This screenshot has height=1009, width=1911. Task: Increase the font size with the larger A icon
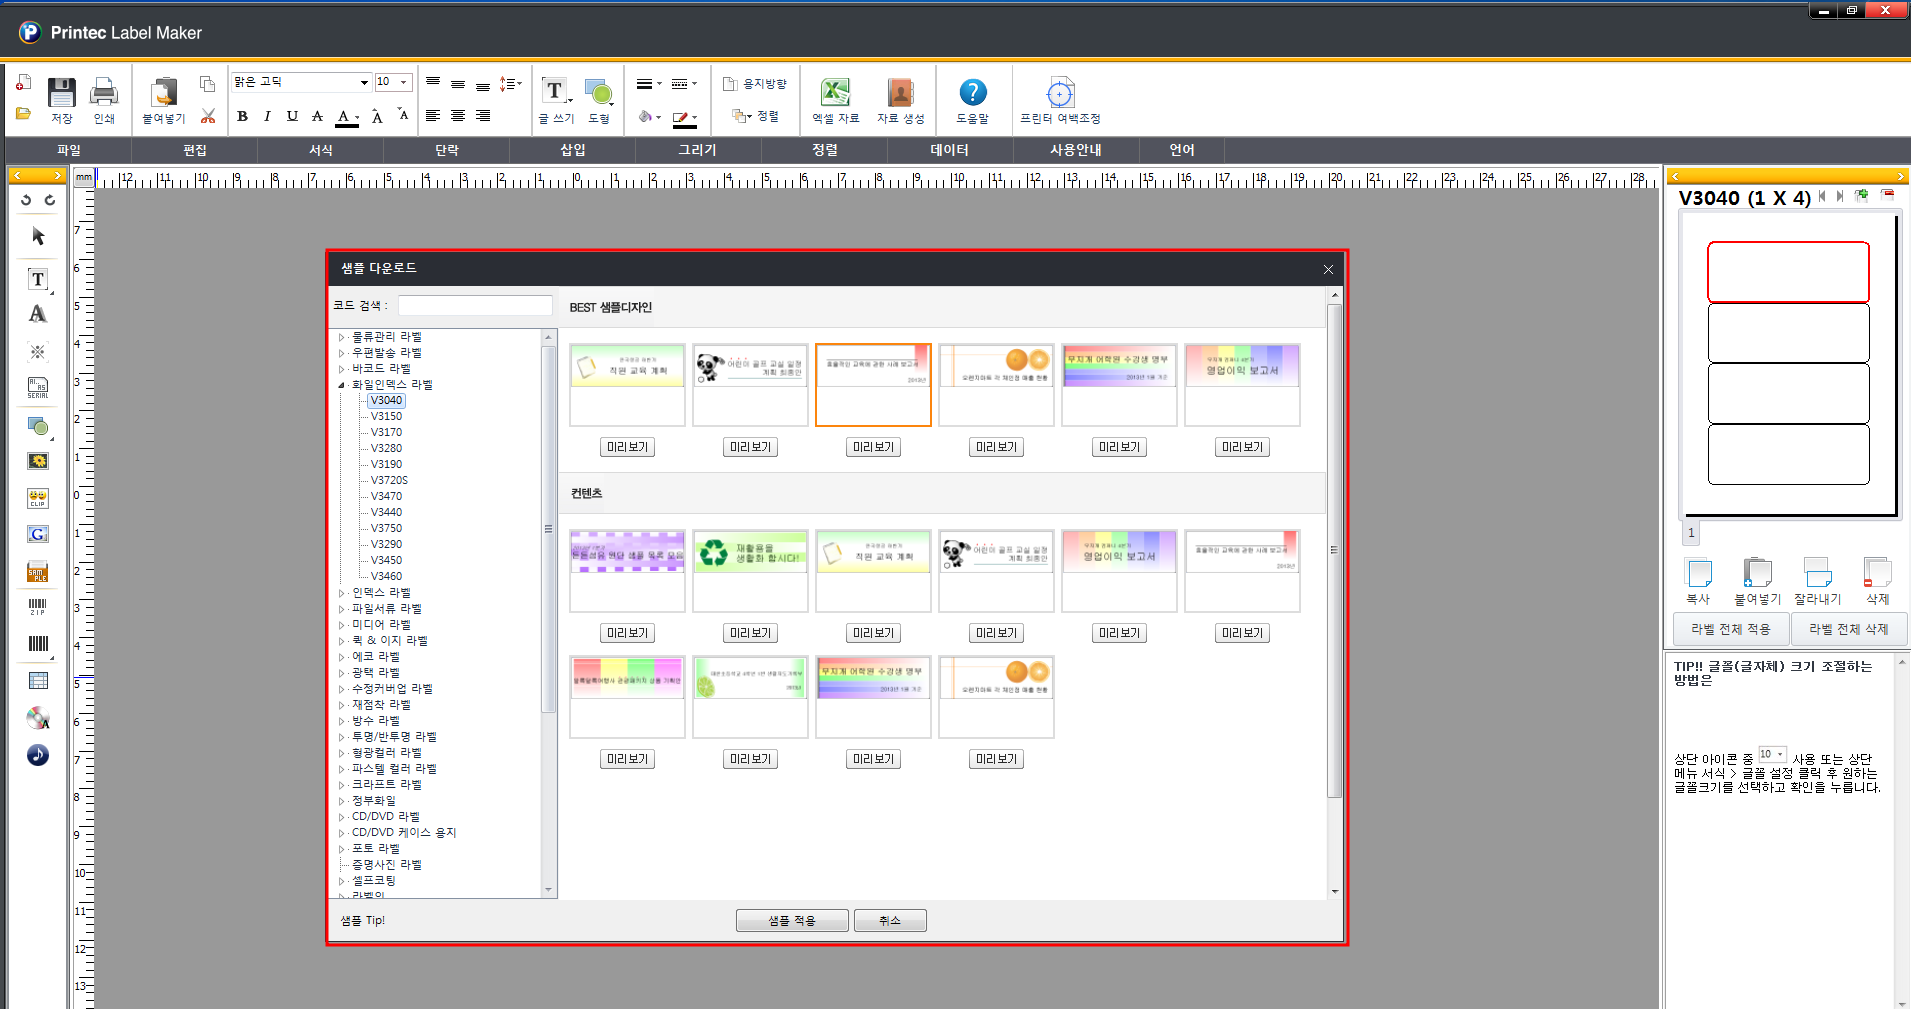[377, 116]
